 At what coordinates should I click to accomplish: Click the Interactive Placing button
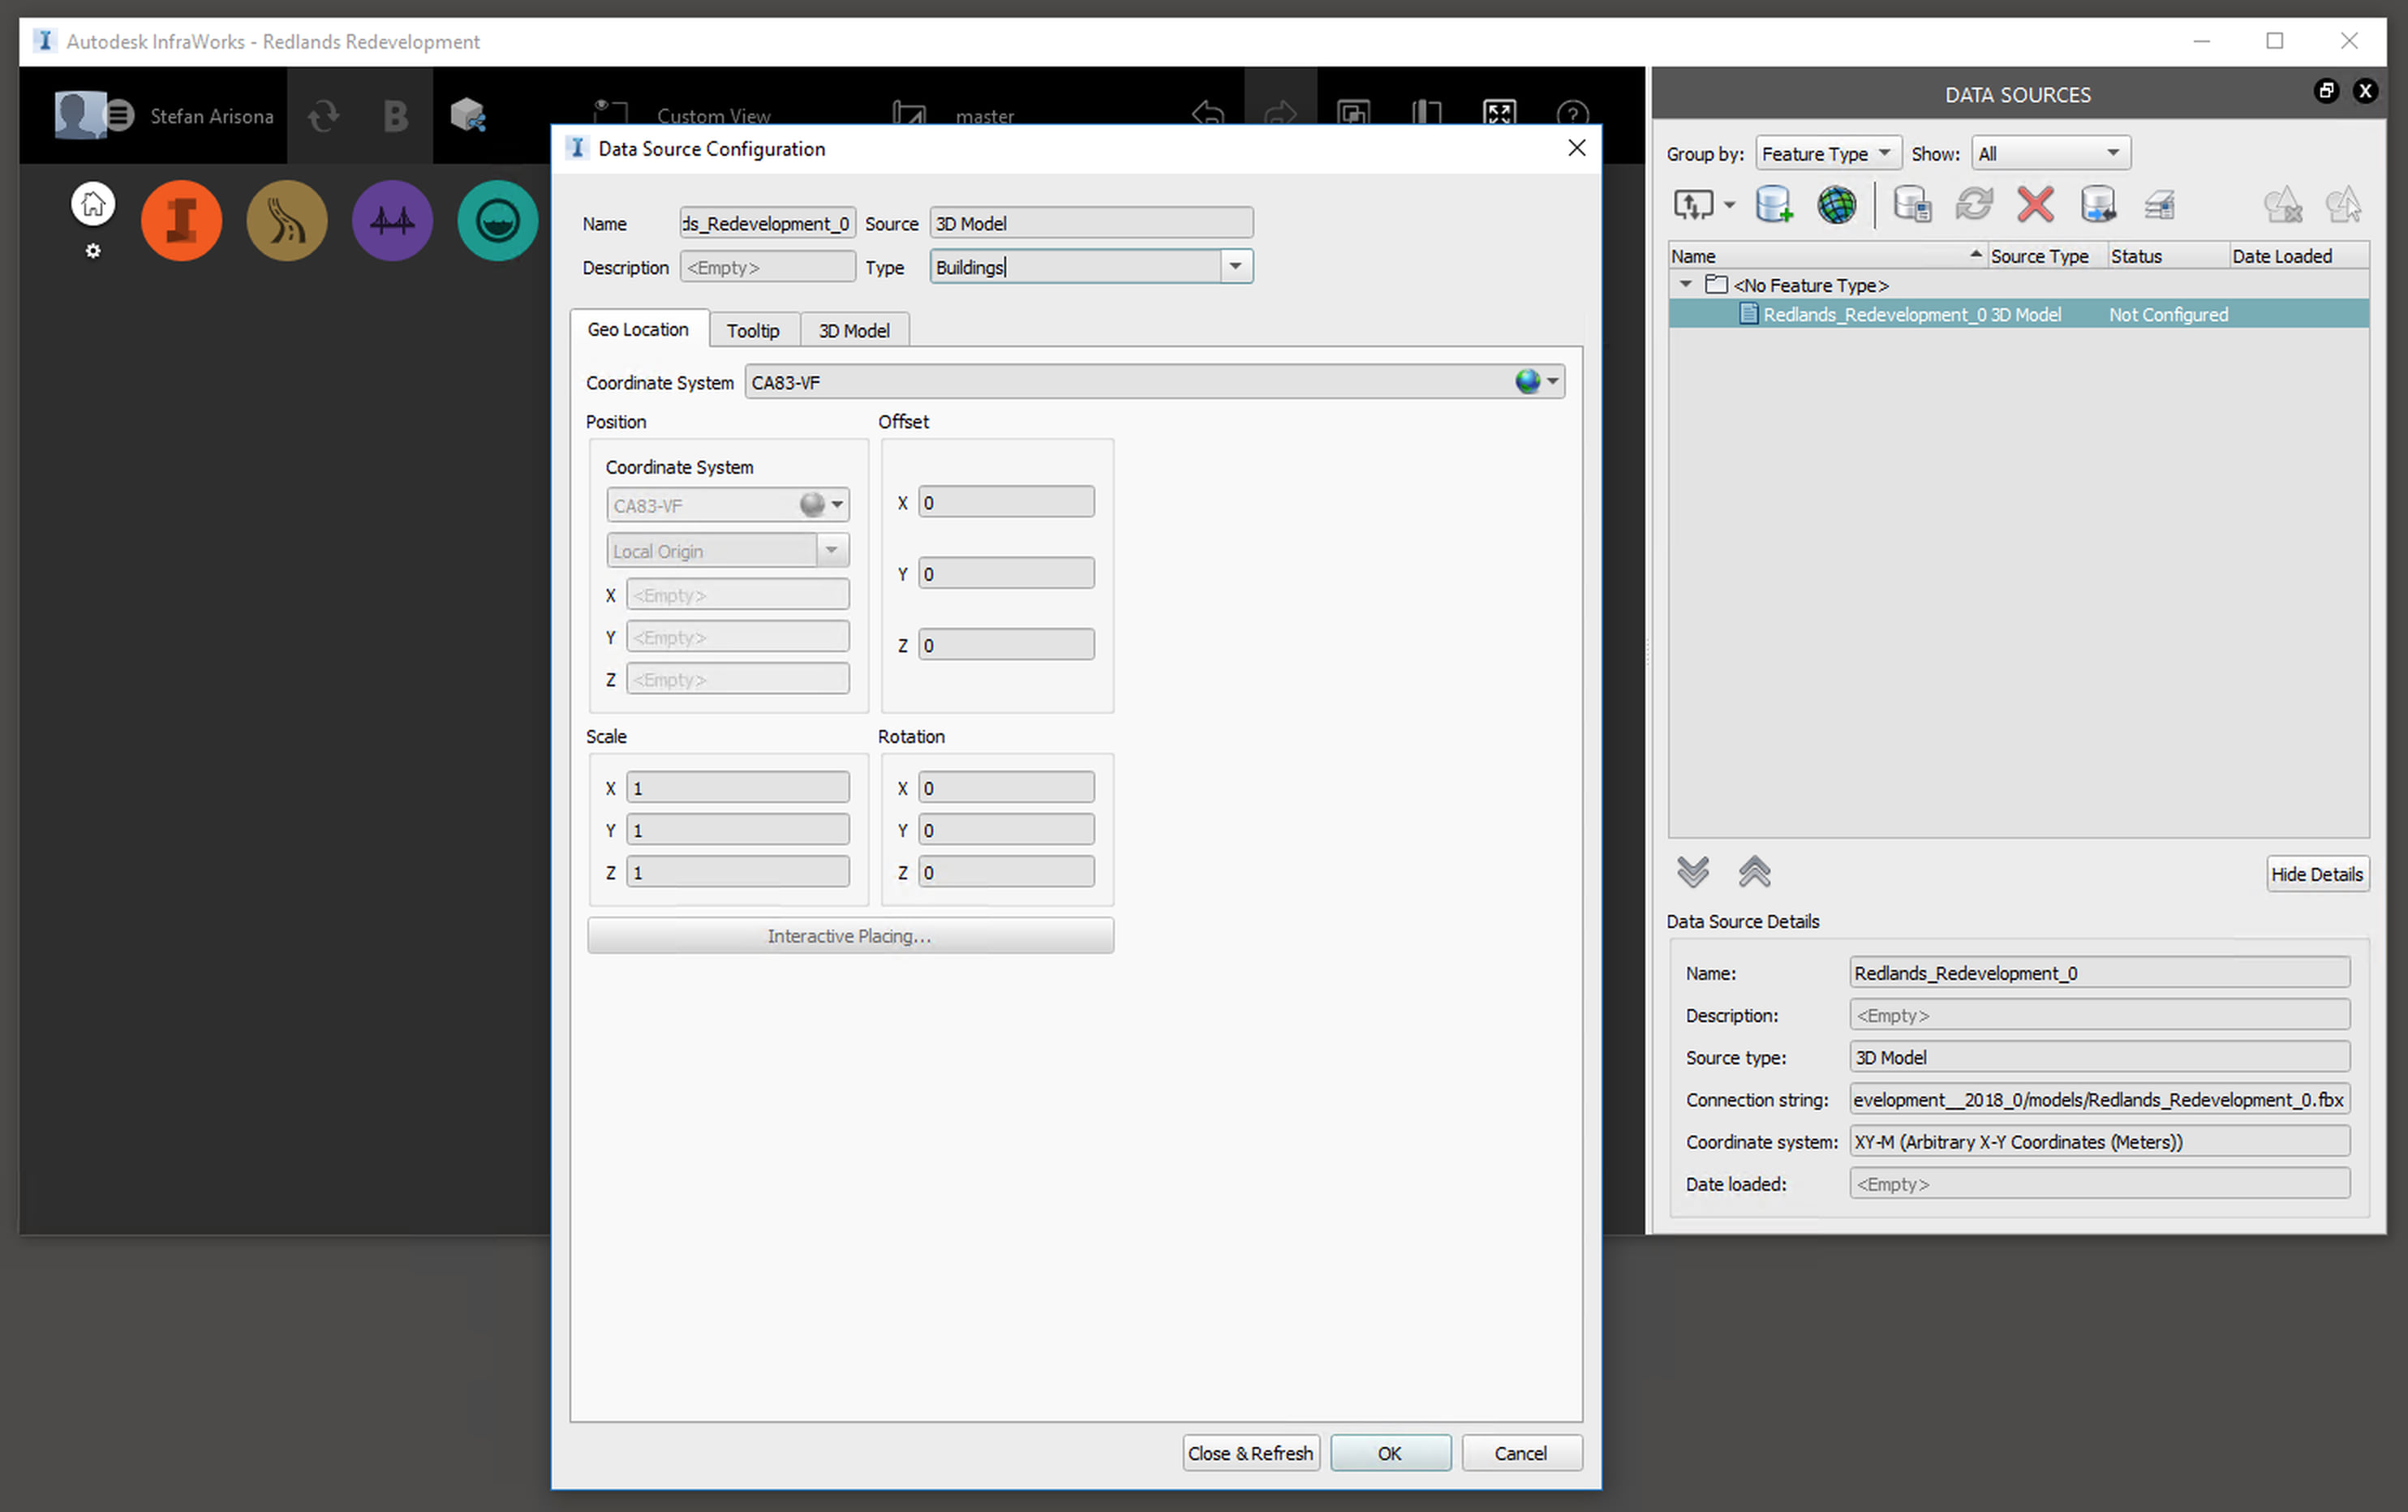pos(850,936)
